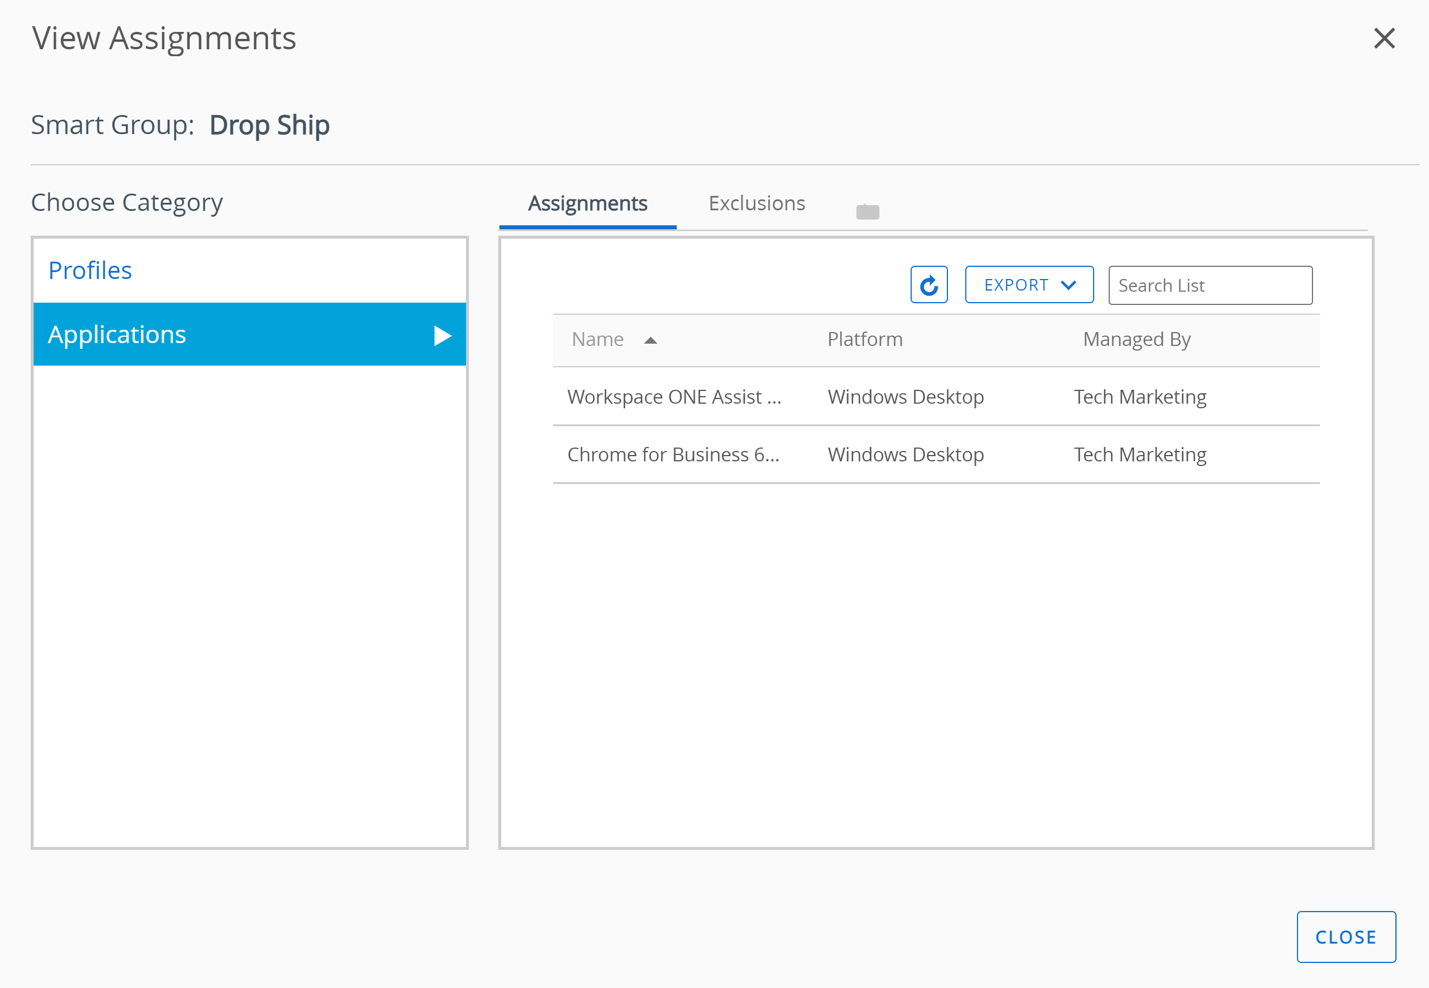The height and width of the screenshot is (988, 1429).
Task: Click the Export button's down chevron
Action: pyautogui.click(x=1068, y=284)
